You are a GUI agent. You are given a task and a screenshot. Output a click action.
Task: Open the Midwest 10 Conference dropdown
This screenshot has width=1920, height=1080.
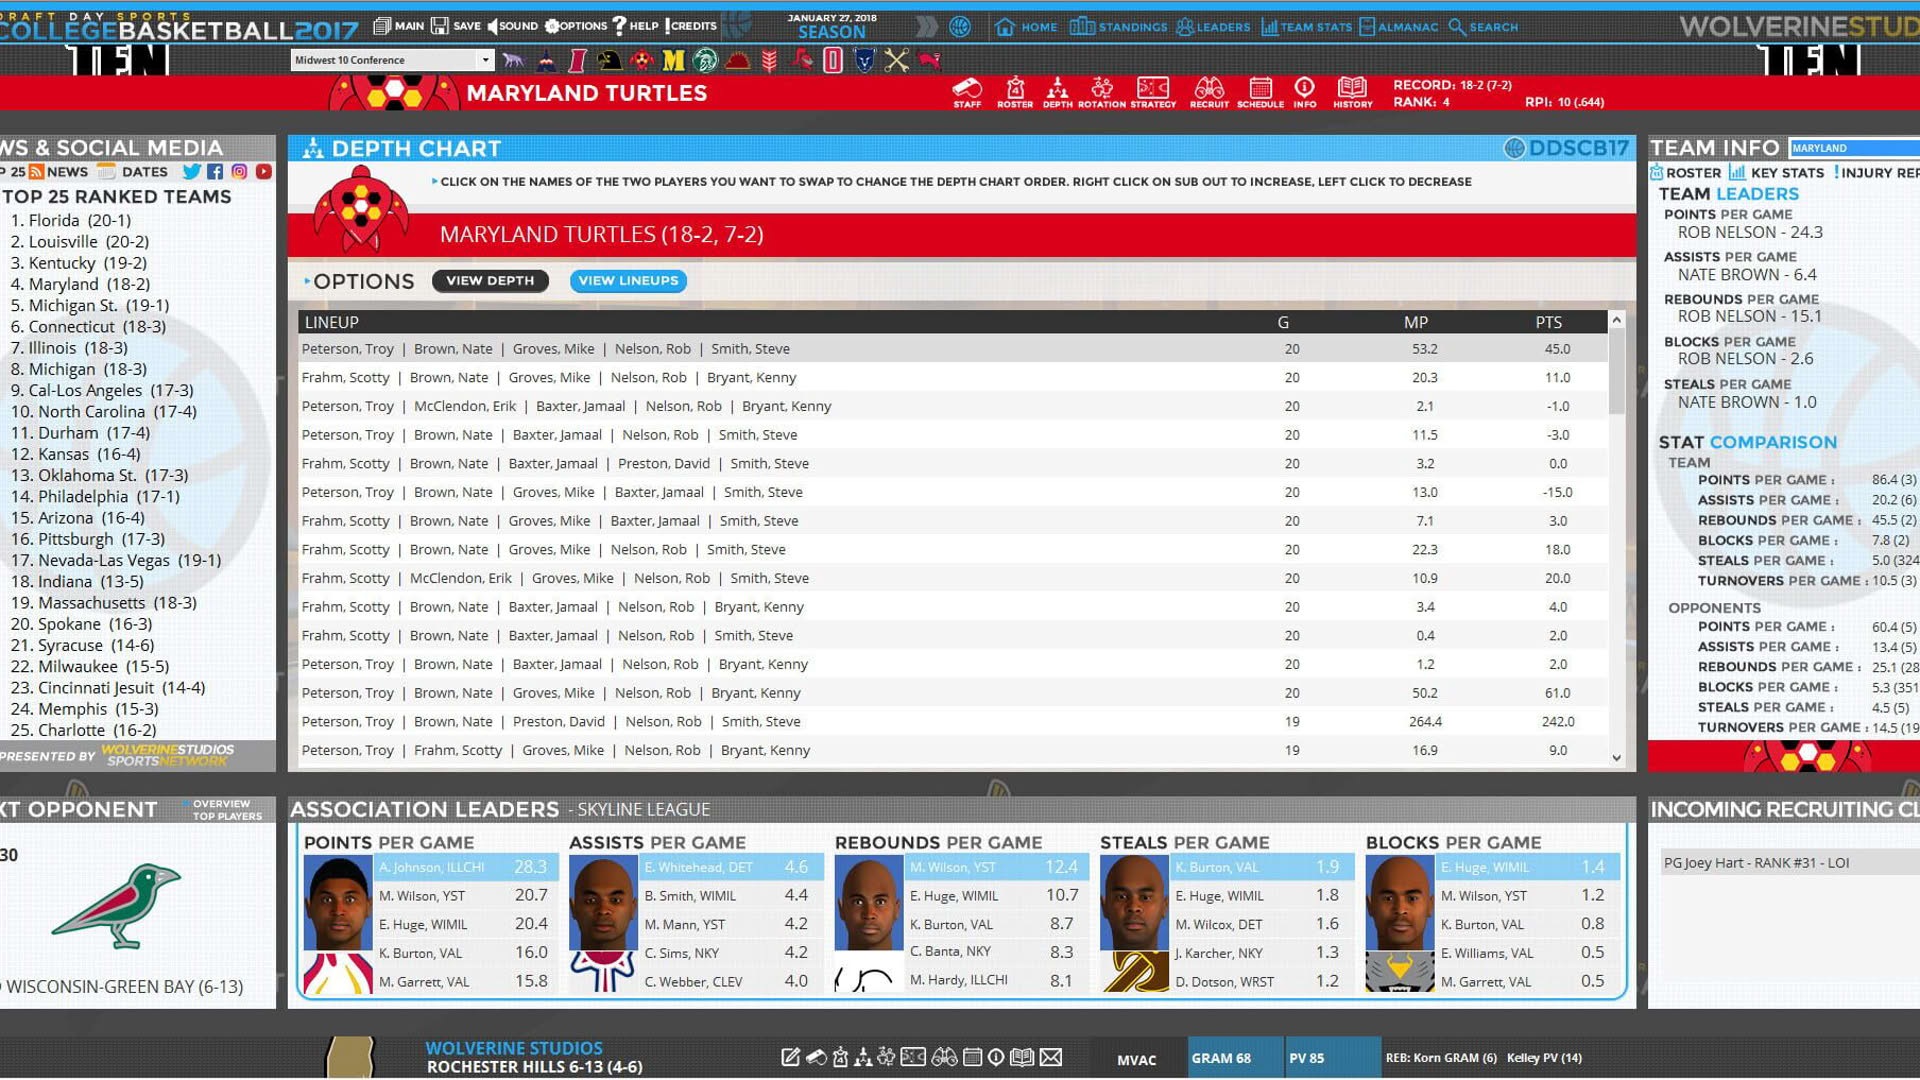pos(392,60)
